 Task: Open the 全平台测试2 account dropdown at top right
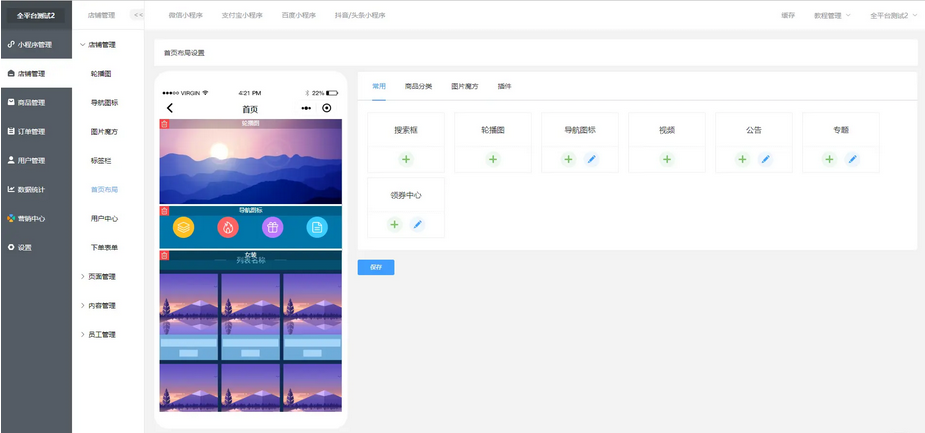click(x=894, y=16)
